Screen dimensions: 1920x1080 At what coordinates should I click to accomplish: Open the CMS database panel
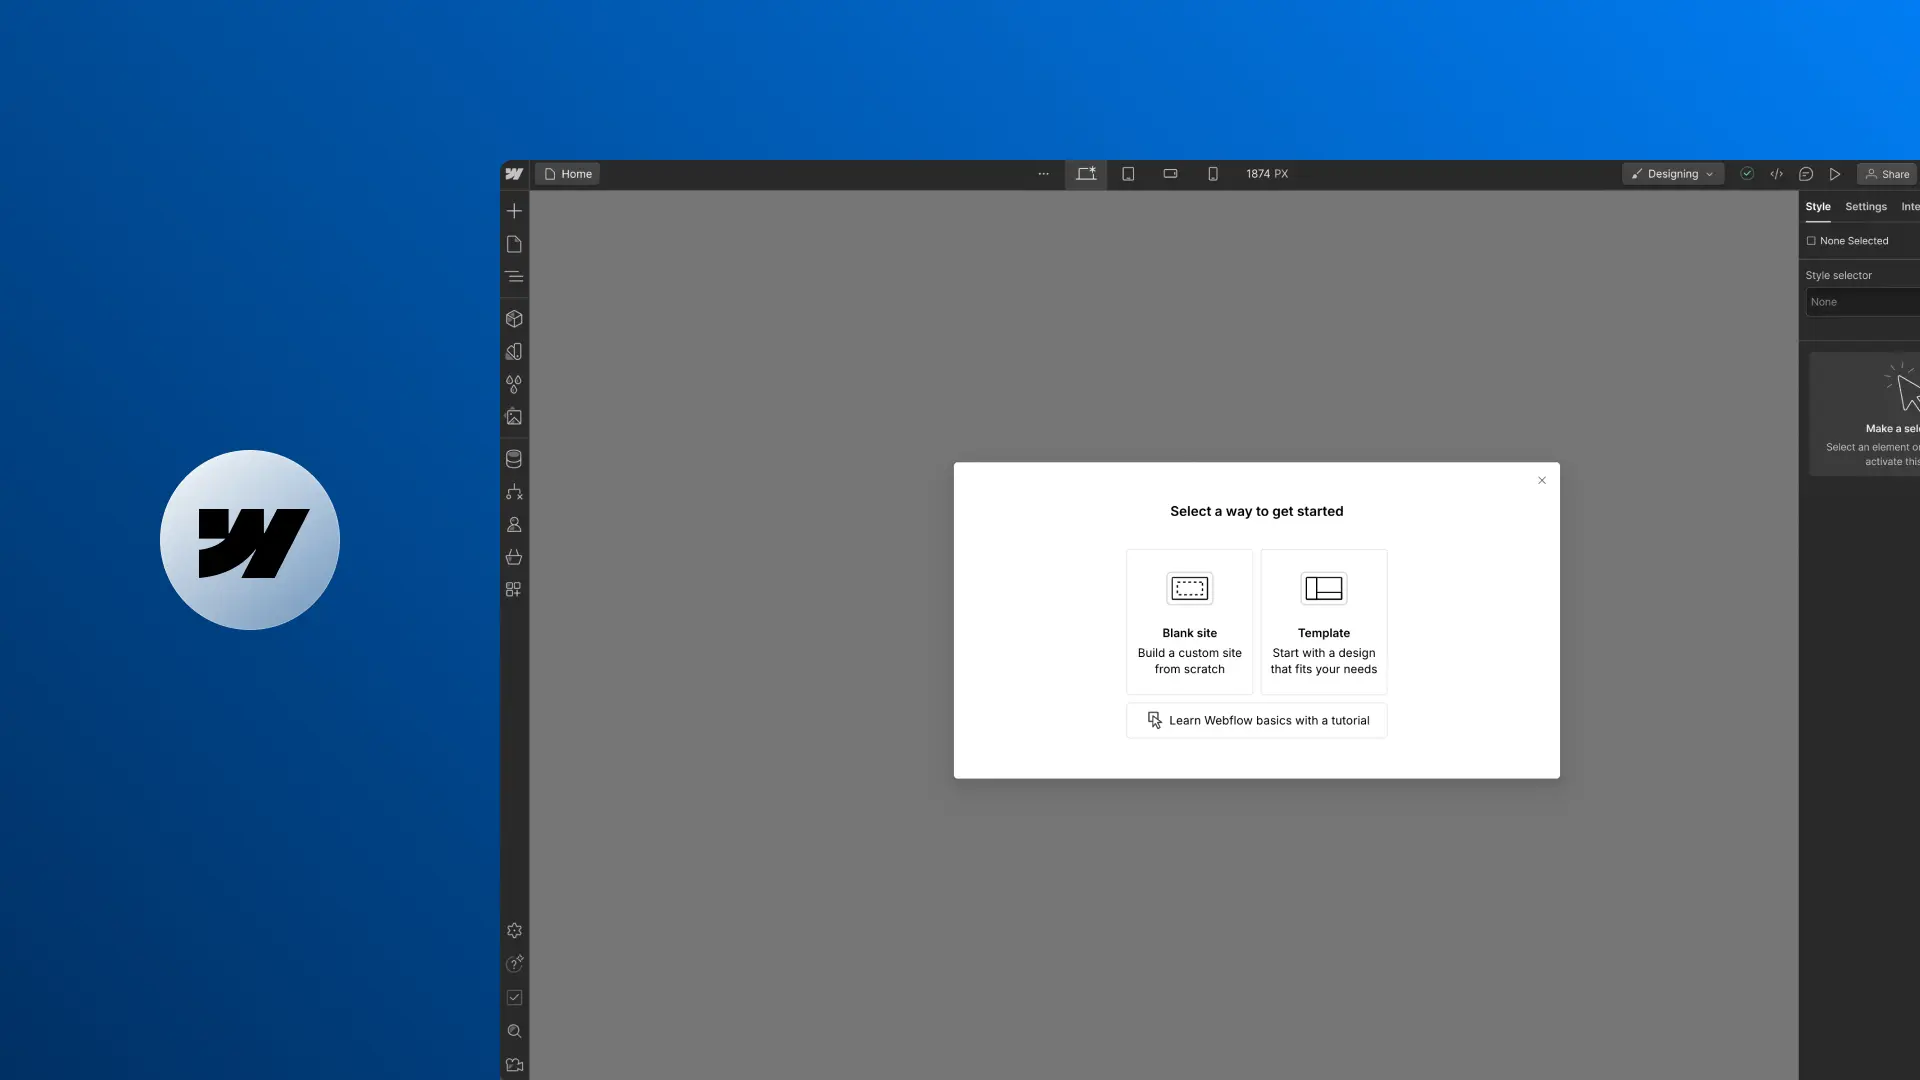(514, 459)
